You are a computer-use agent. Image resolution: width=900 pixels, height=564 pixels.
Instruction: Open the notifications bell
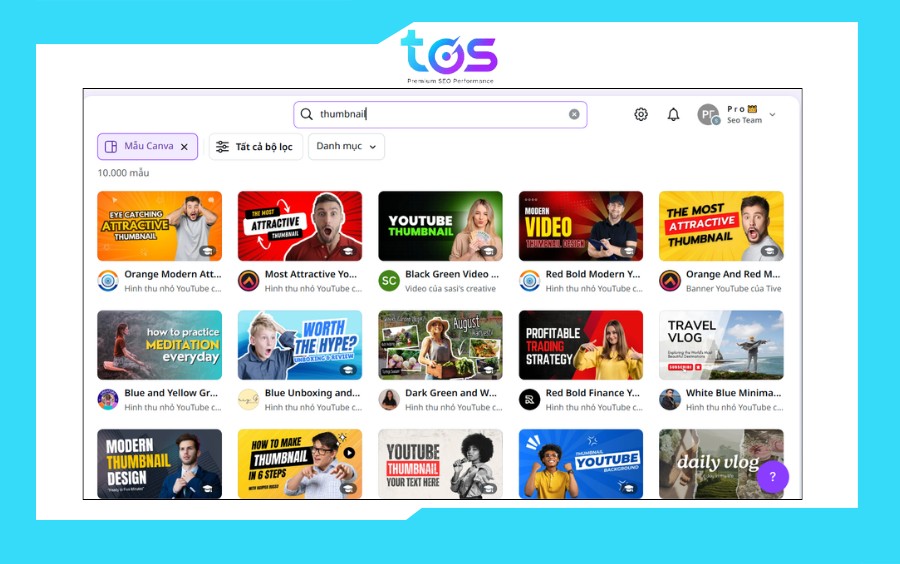(x=673, y=115)
